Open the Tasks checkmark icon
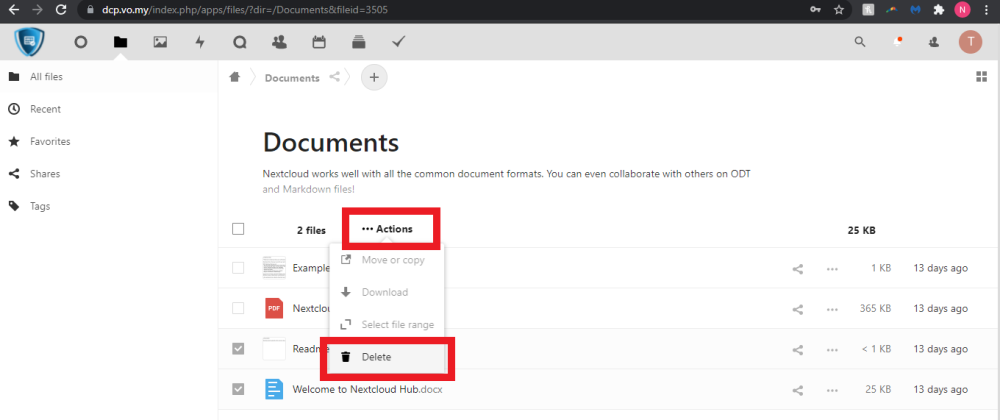This screenshot has width=1000, height=420. 398,42
